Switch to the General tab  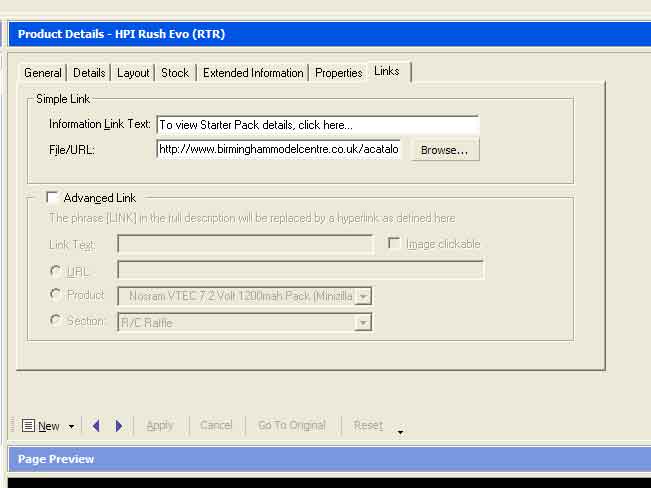(x=43, y=73)
